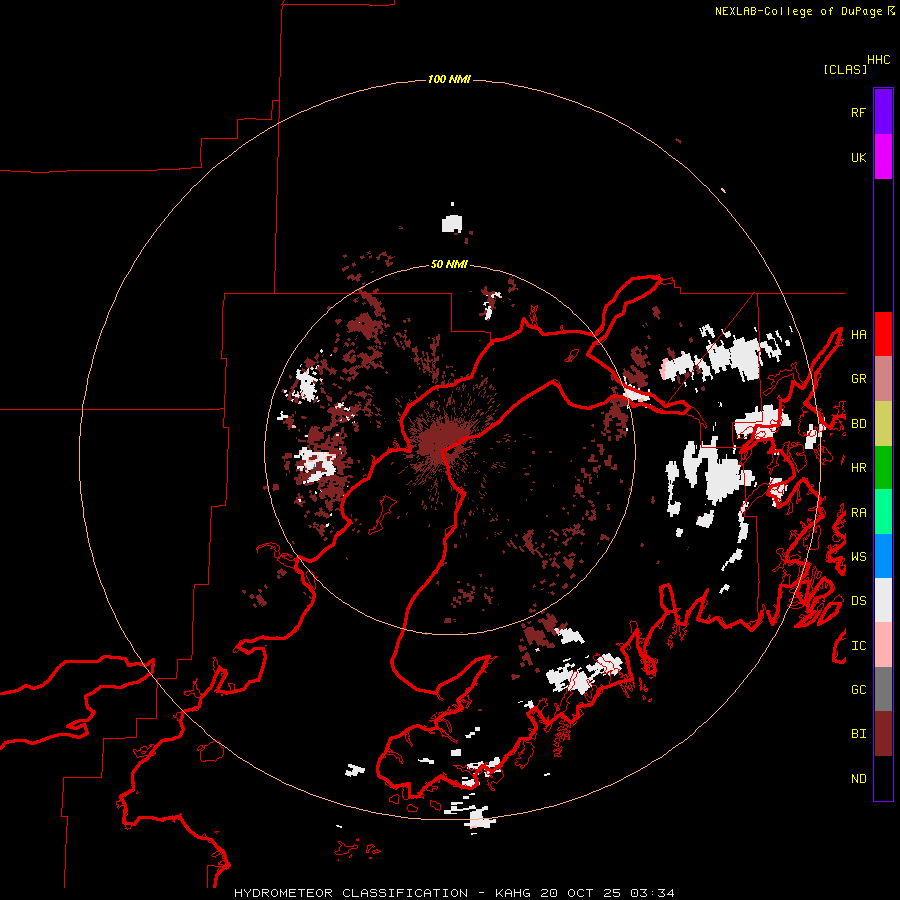Click the DS legend label

pos(858,601)
